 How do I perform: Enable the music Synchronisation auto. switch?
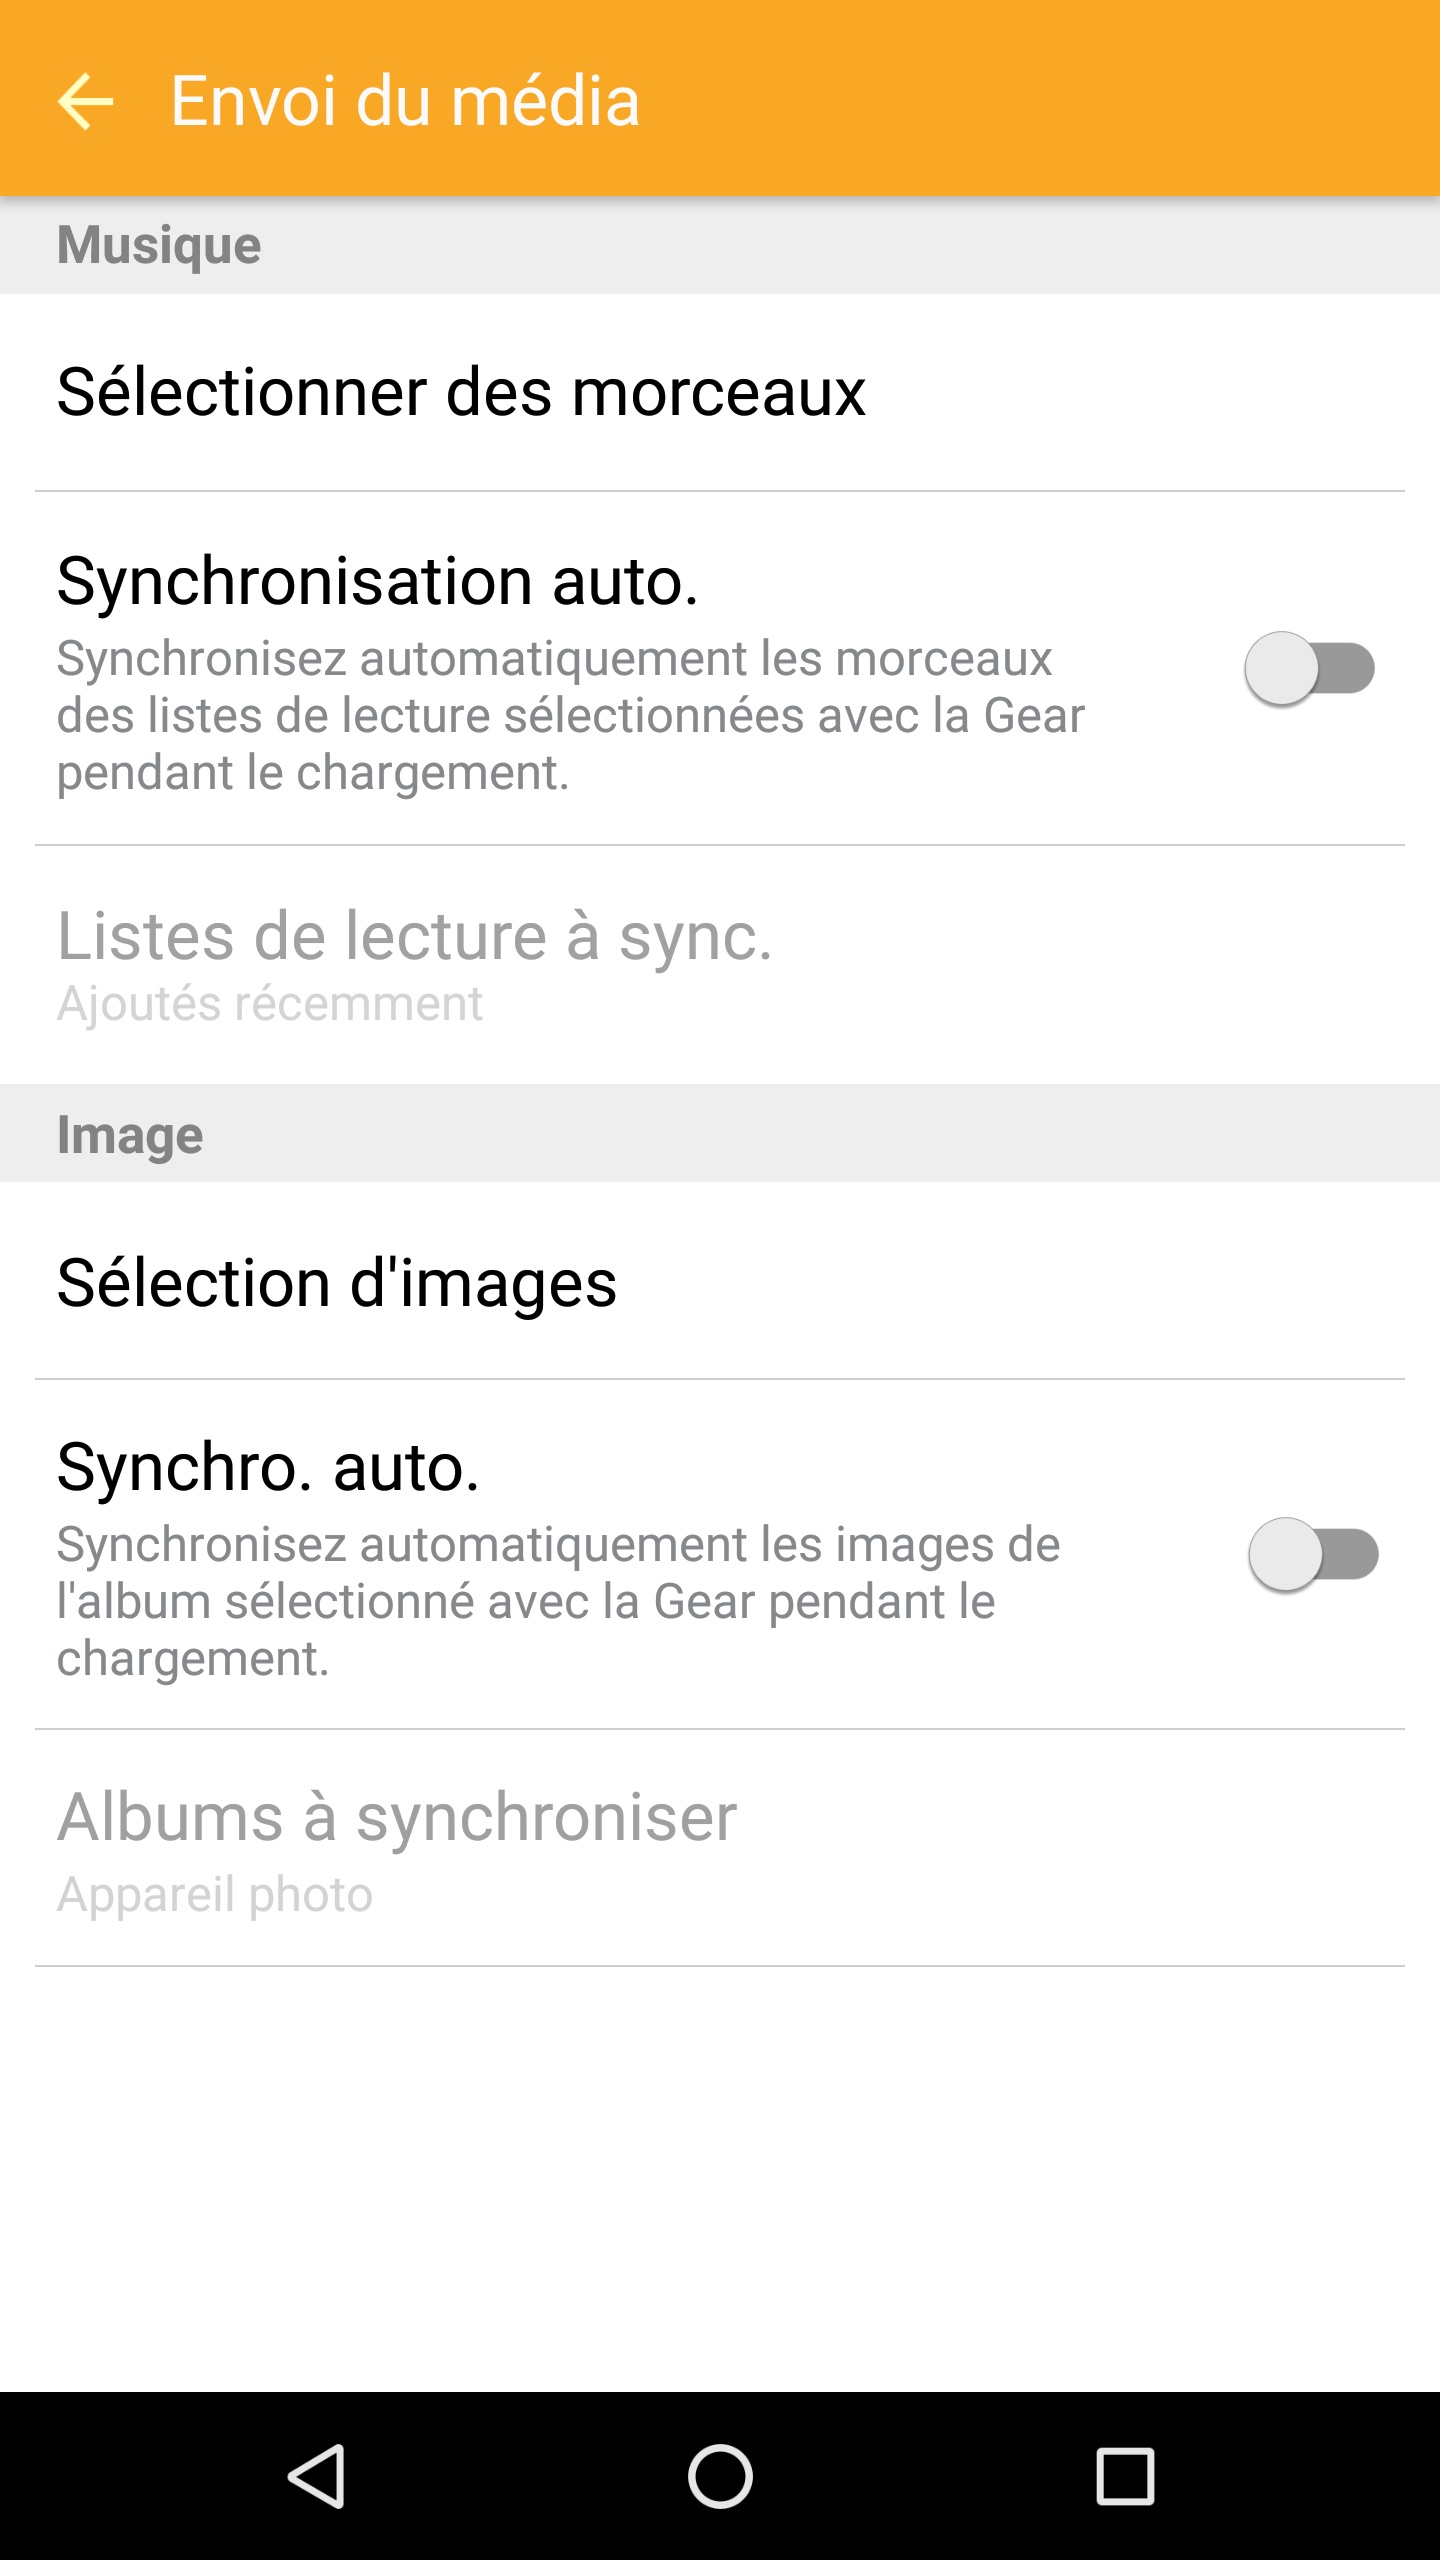tap(1309, 668)
